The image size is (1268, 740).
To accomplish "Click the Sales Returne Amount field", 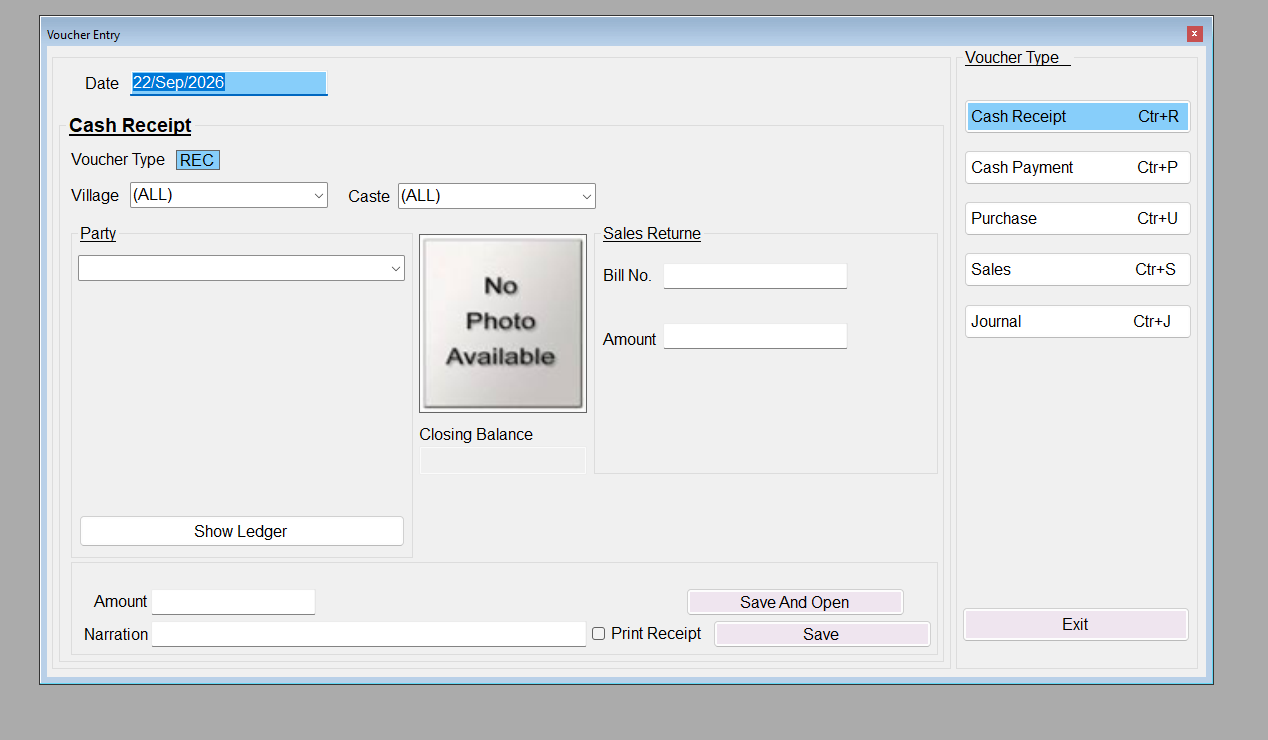I will click(x=755, y=336).
